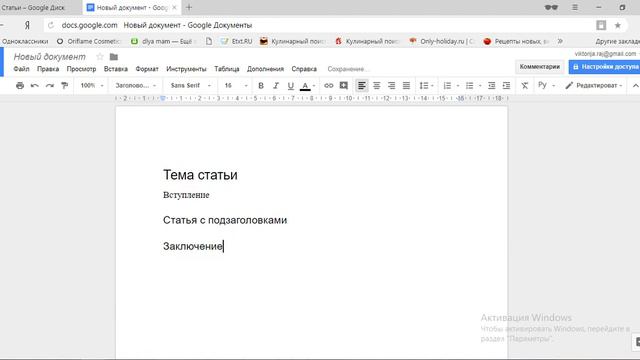Open the Дополнения menu
640x360 pixels.
[x=265, y=69]
